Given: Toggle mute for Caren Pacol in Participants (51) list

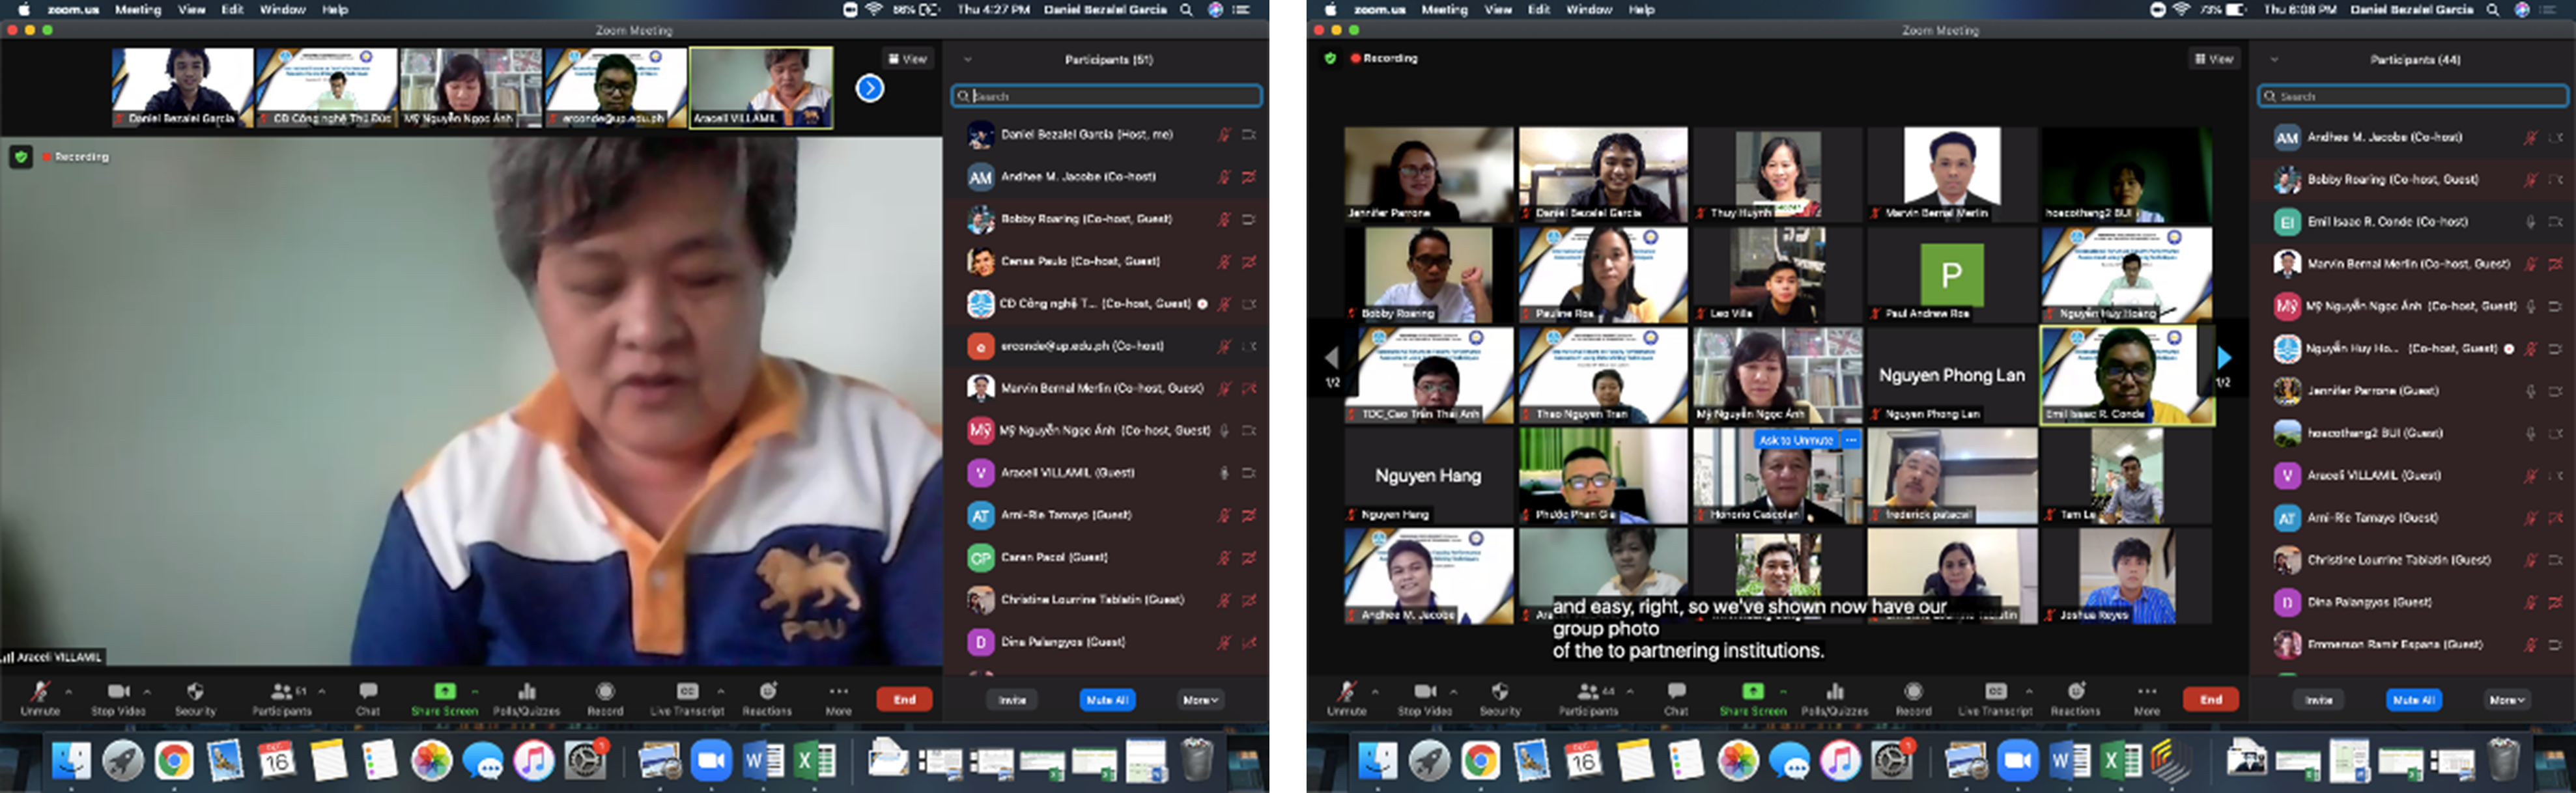Looking at the screenshot, I should (x=1223, y=557).
